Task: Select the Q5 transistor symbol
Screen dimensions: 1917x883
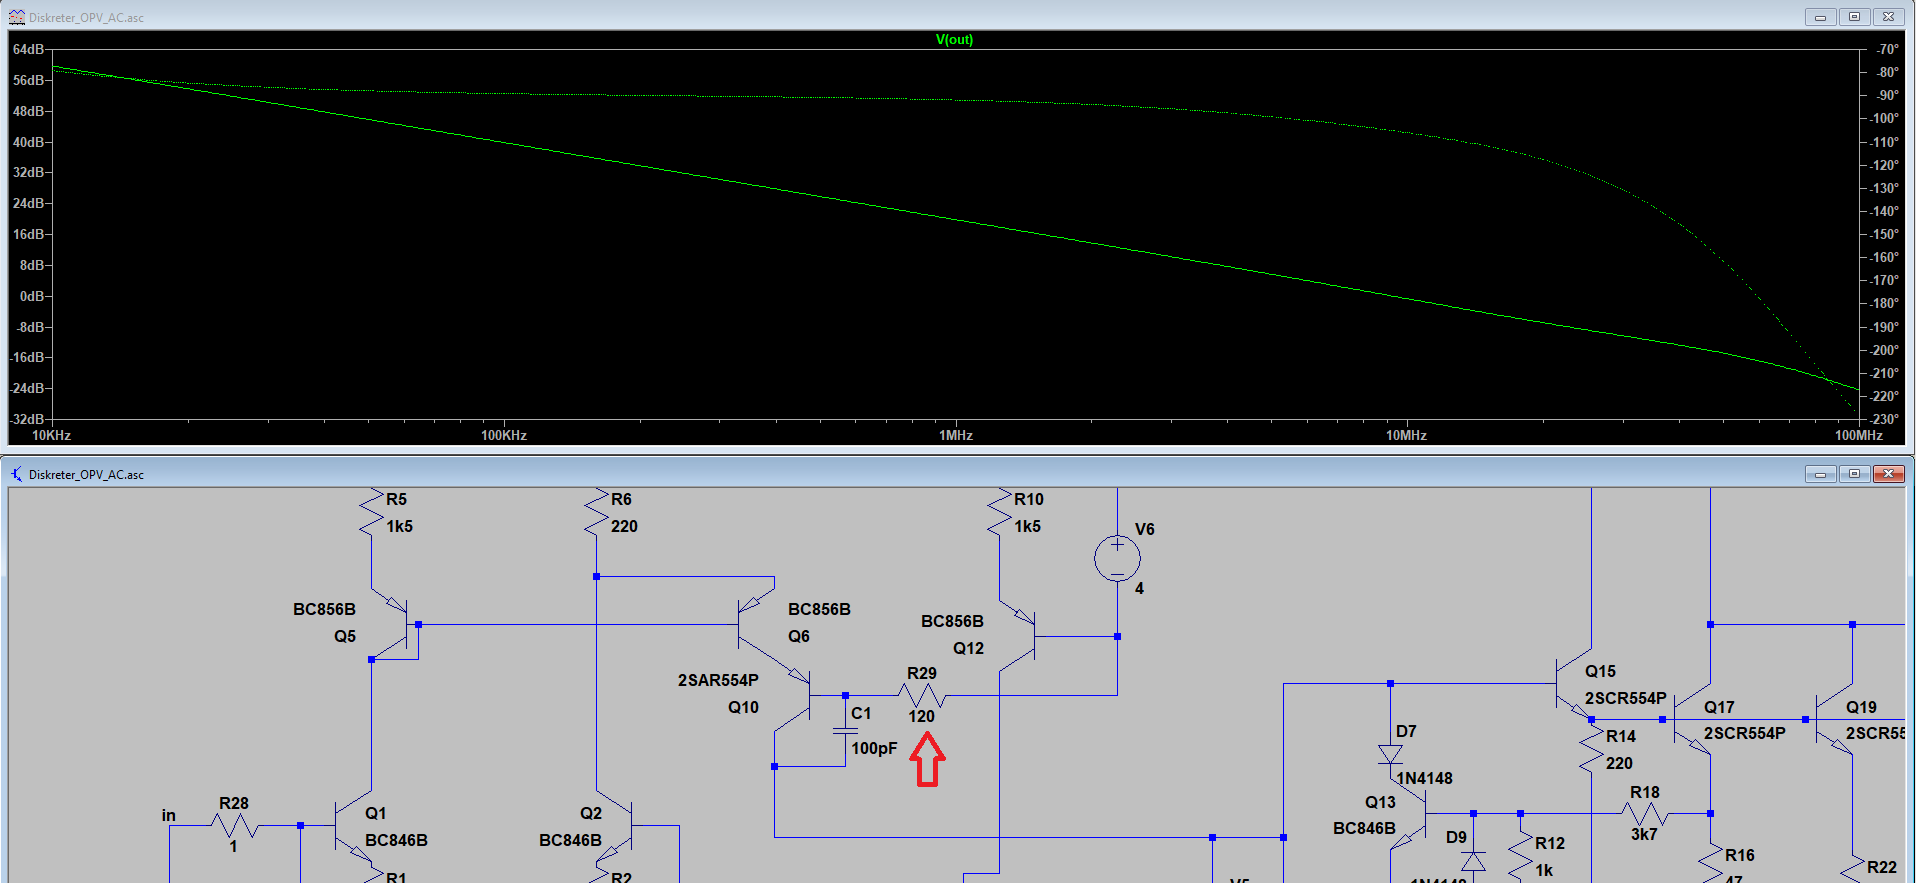Action: point(390,626)
